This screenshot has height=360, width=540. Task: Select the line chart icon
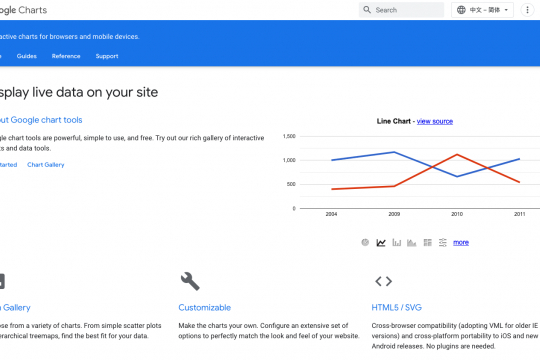point(381,243)
